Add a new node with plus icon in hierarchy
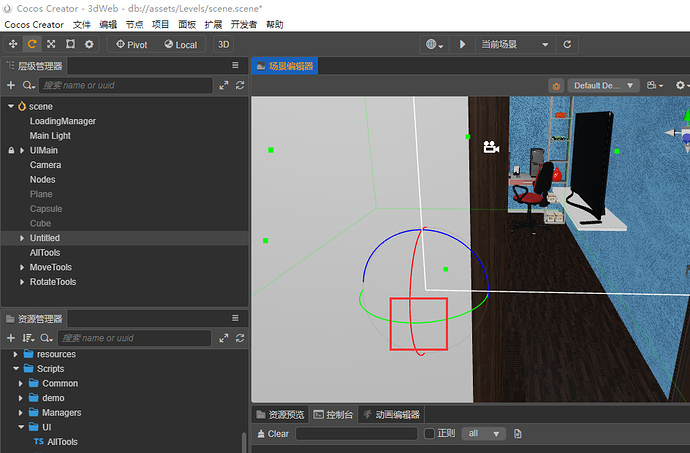This screenshot has width=690, height=453. tap(11, 85)
